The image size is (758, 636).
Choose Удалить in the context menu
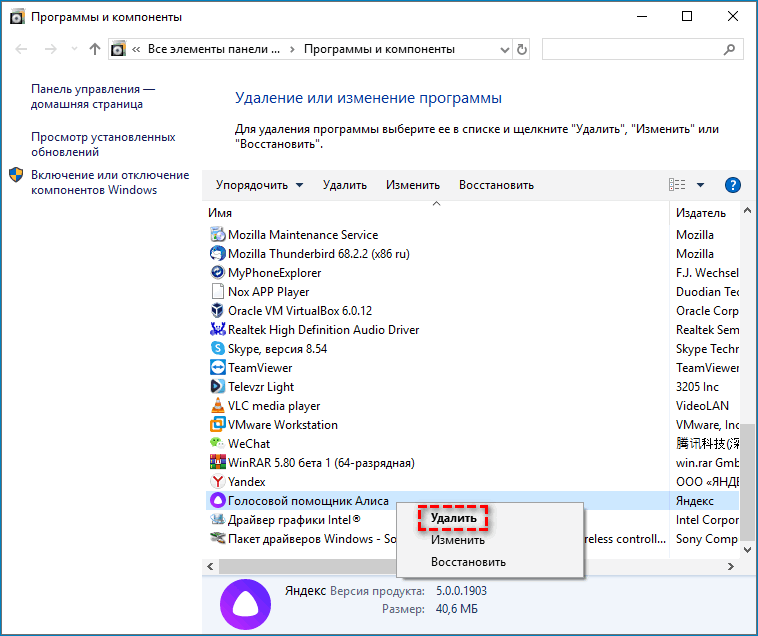[453, 518]
